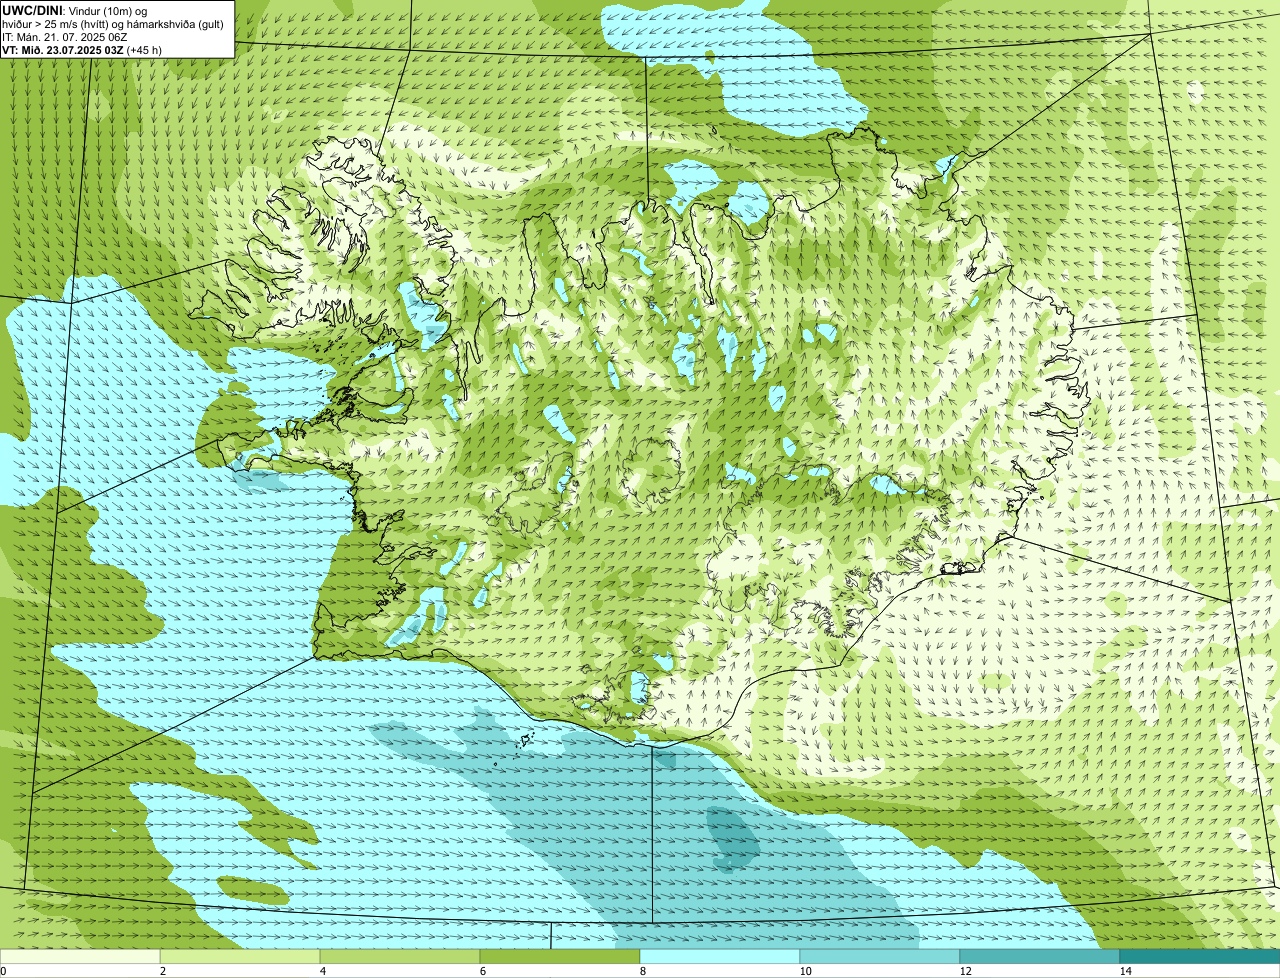Click the "12" label on the wind scale
Image resolution: width=1280 pixels, height=978 pixels.
pyautogui.click(x=965, y=971)
